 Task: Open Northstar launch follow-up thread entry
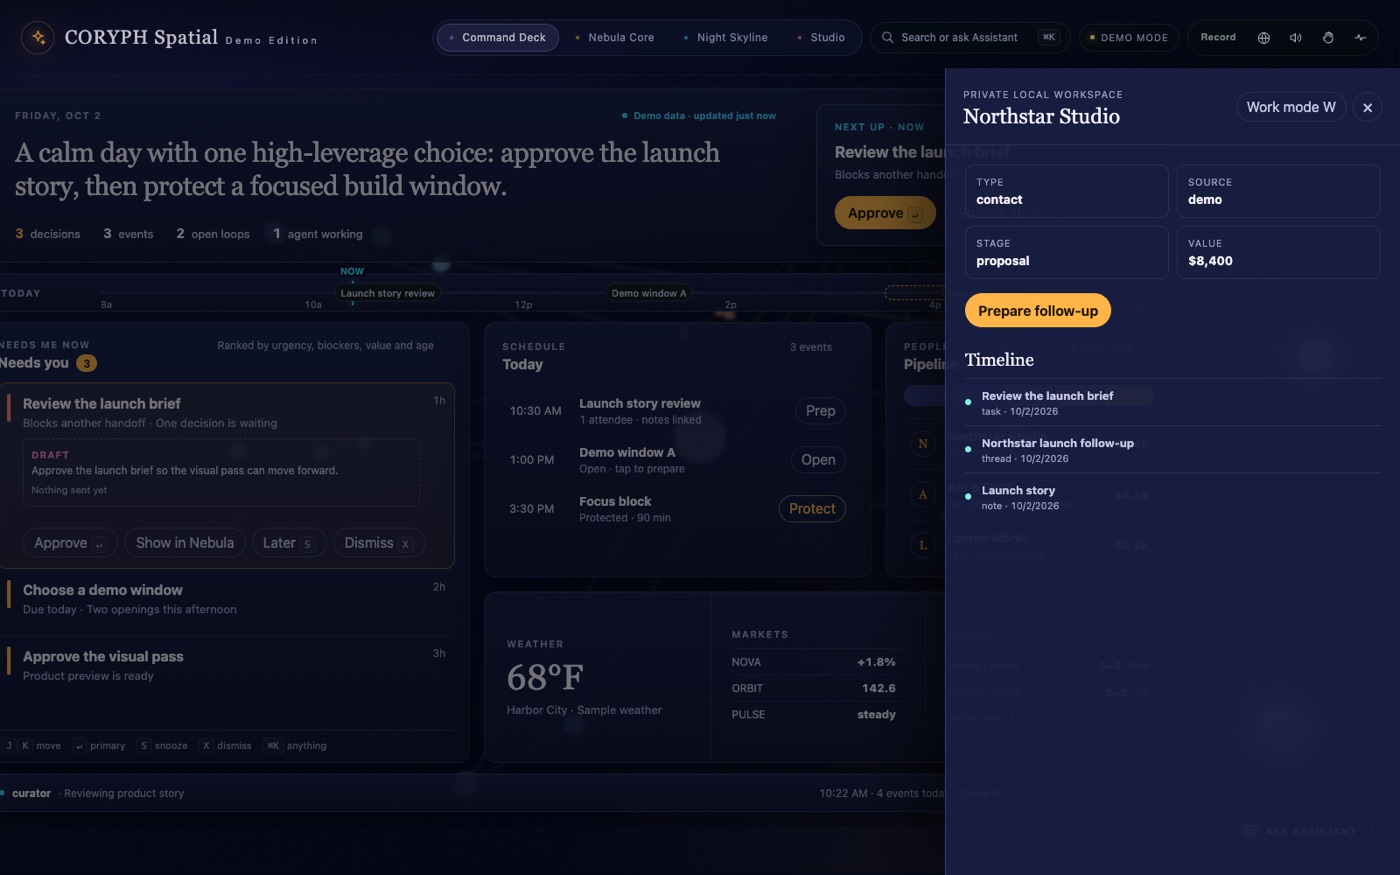pyautogui.click(x=1172, y=450)
